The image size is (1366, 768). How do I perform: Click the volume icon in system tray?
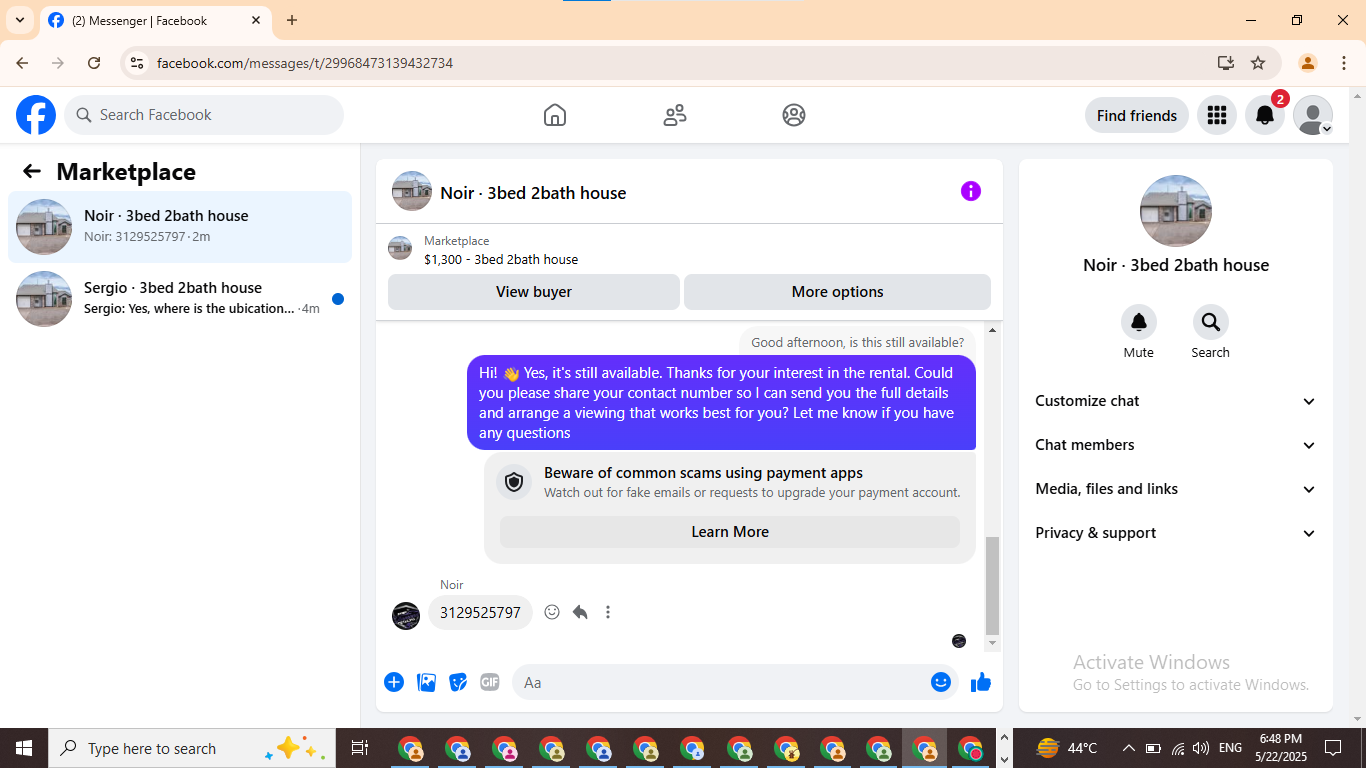tap(1201, 748)
